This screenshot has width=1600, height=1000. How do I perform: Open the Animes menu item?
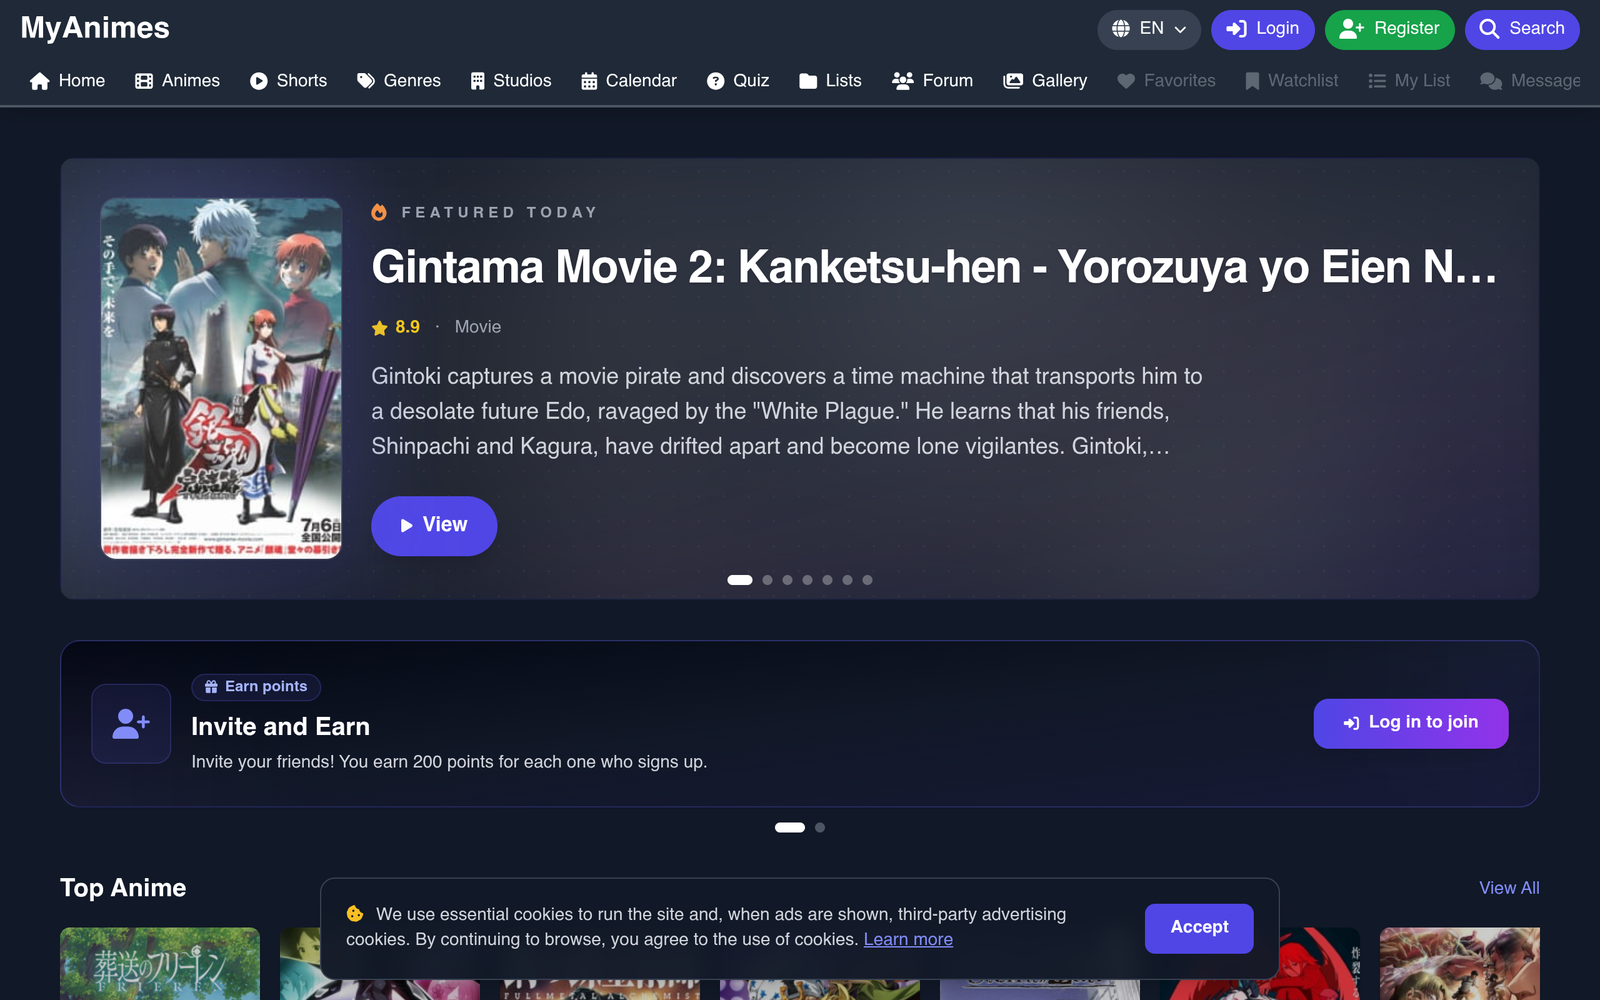pyautogui.click(x=177, y=81)
